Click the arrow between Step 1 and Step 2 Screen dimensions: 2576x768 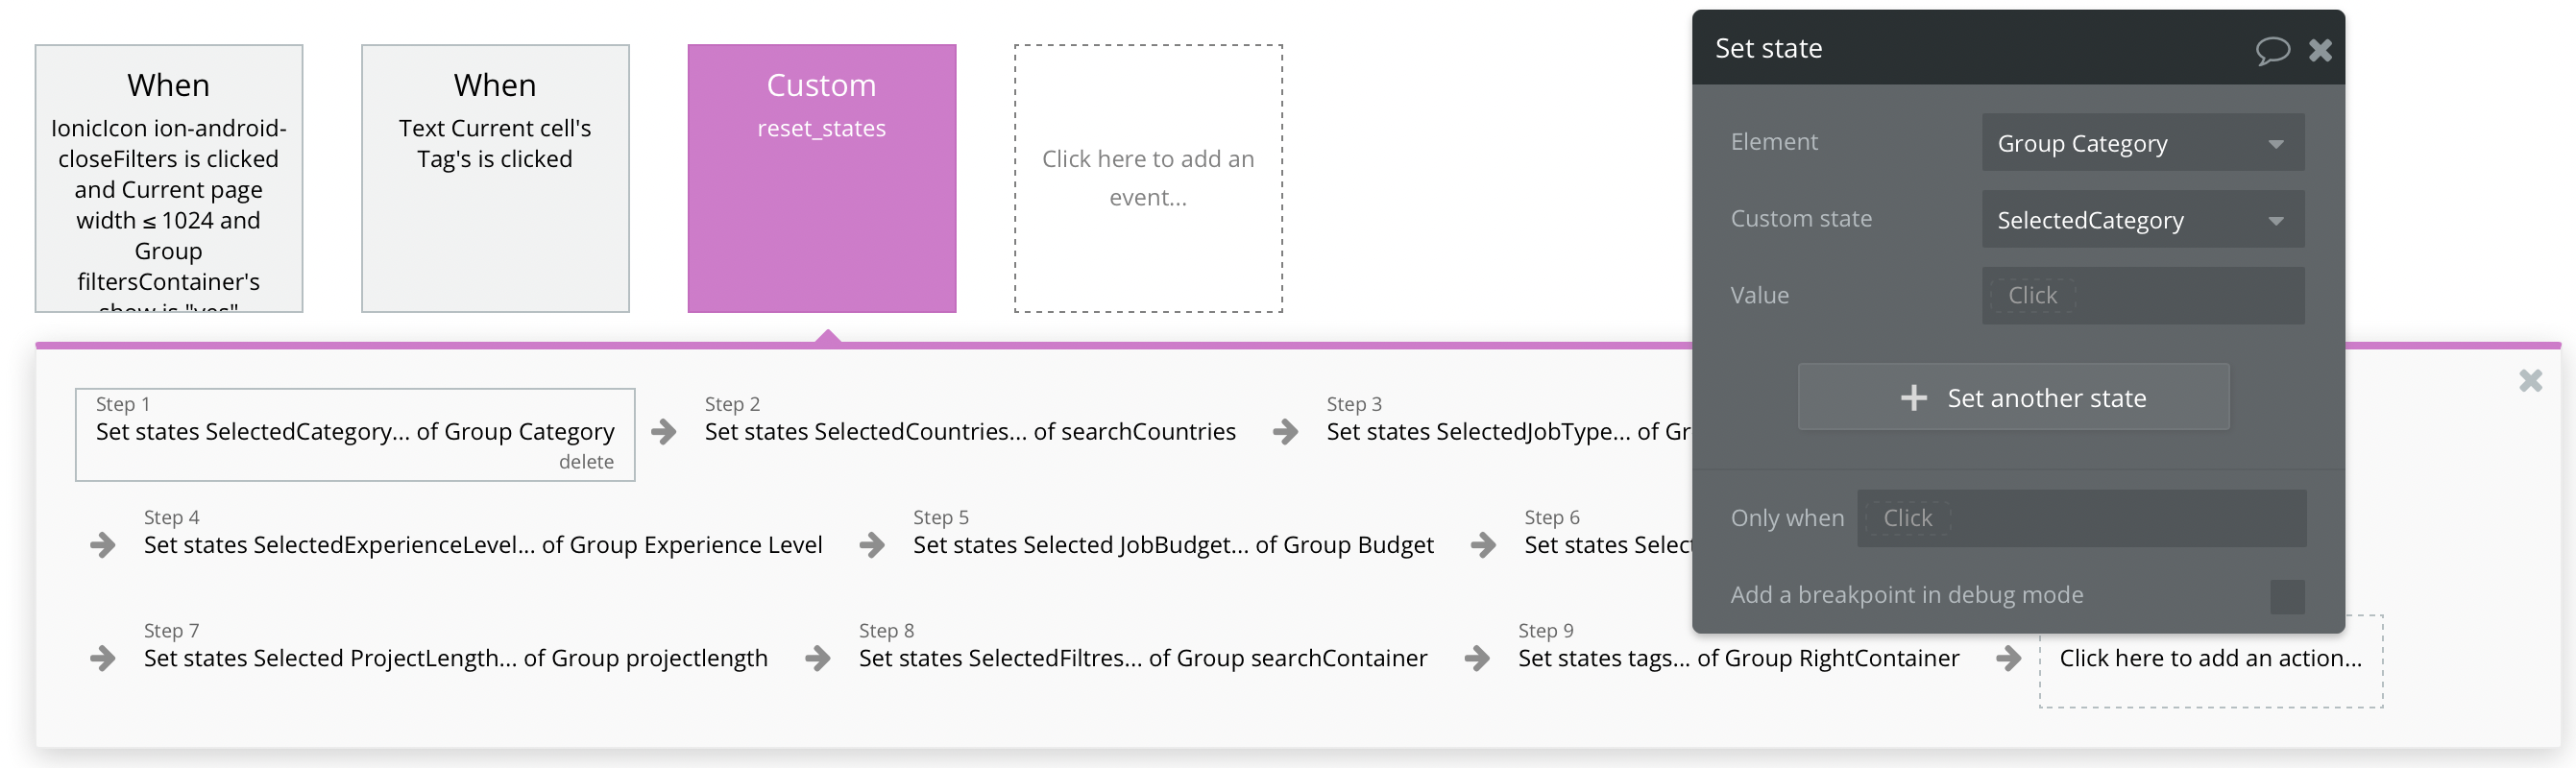663,432
